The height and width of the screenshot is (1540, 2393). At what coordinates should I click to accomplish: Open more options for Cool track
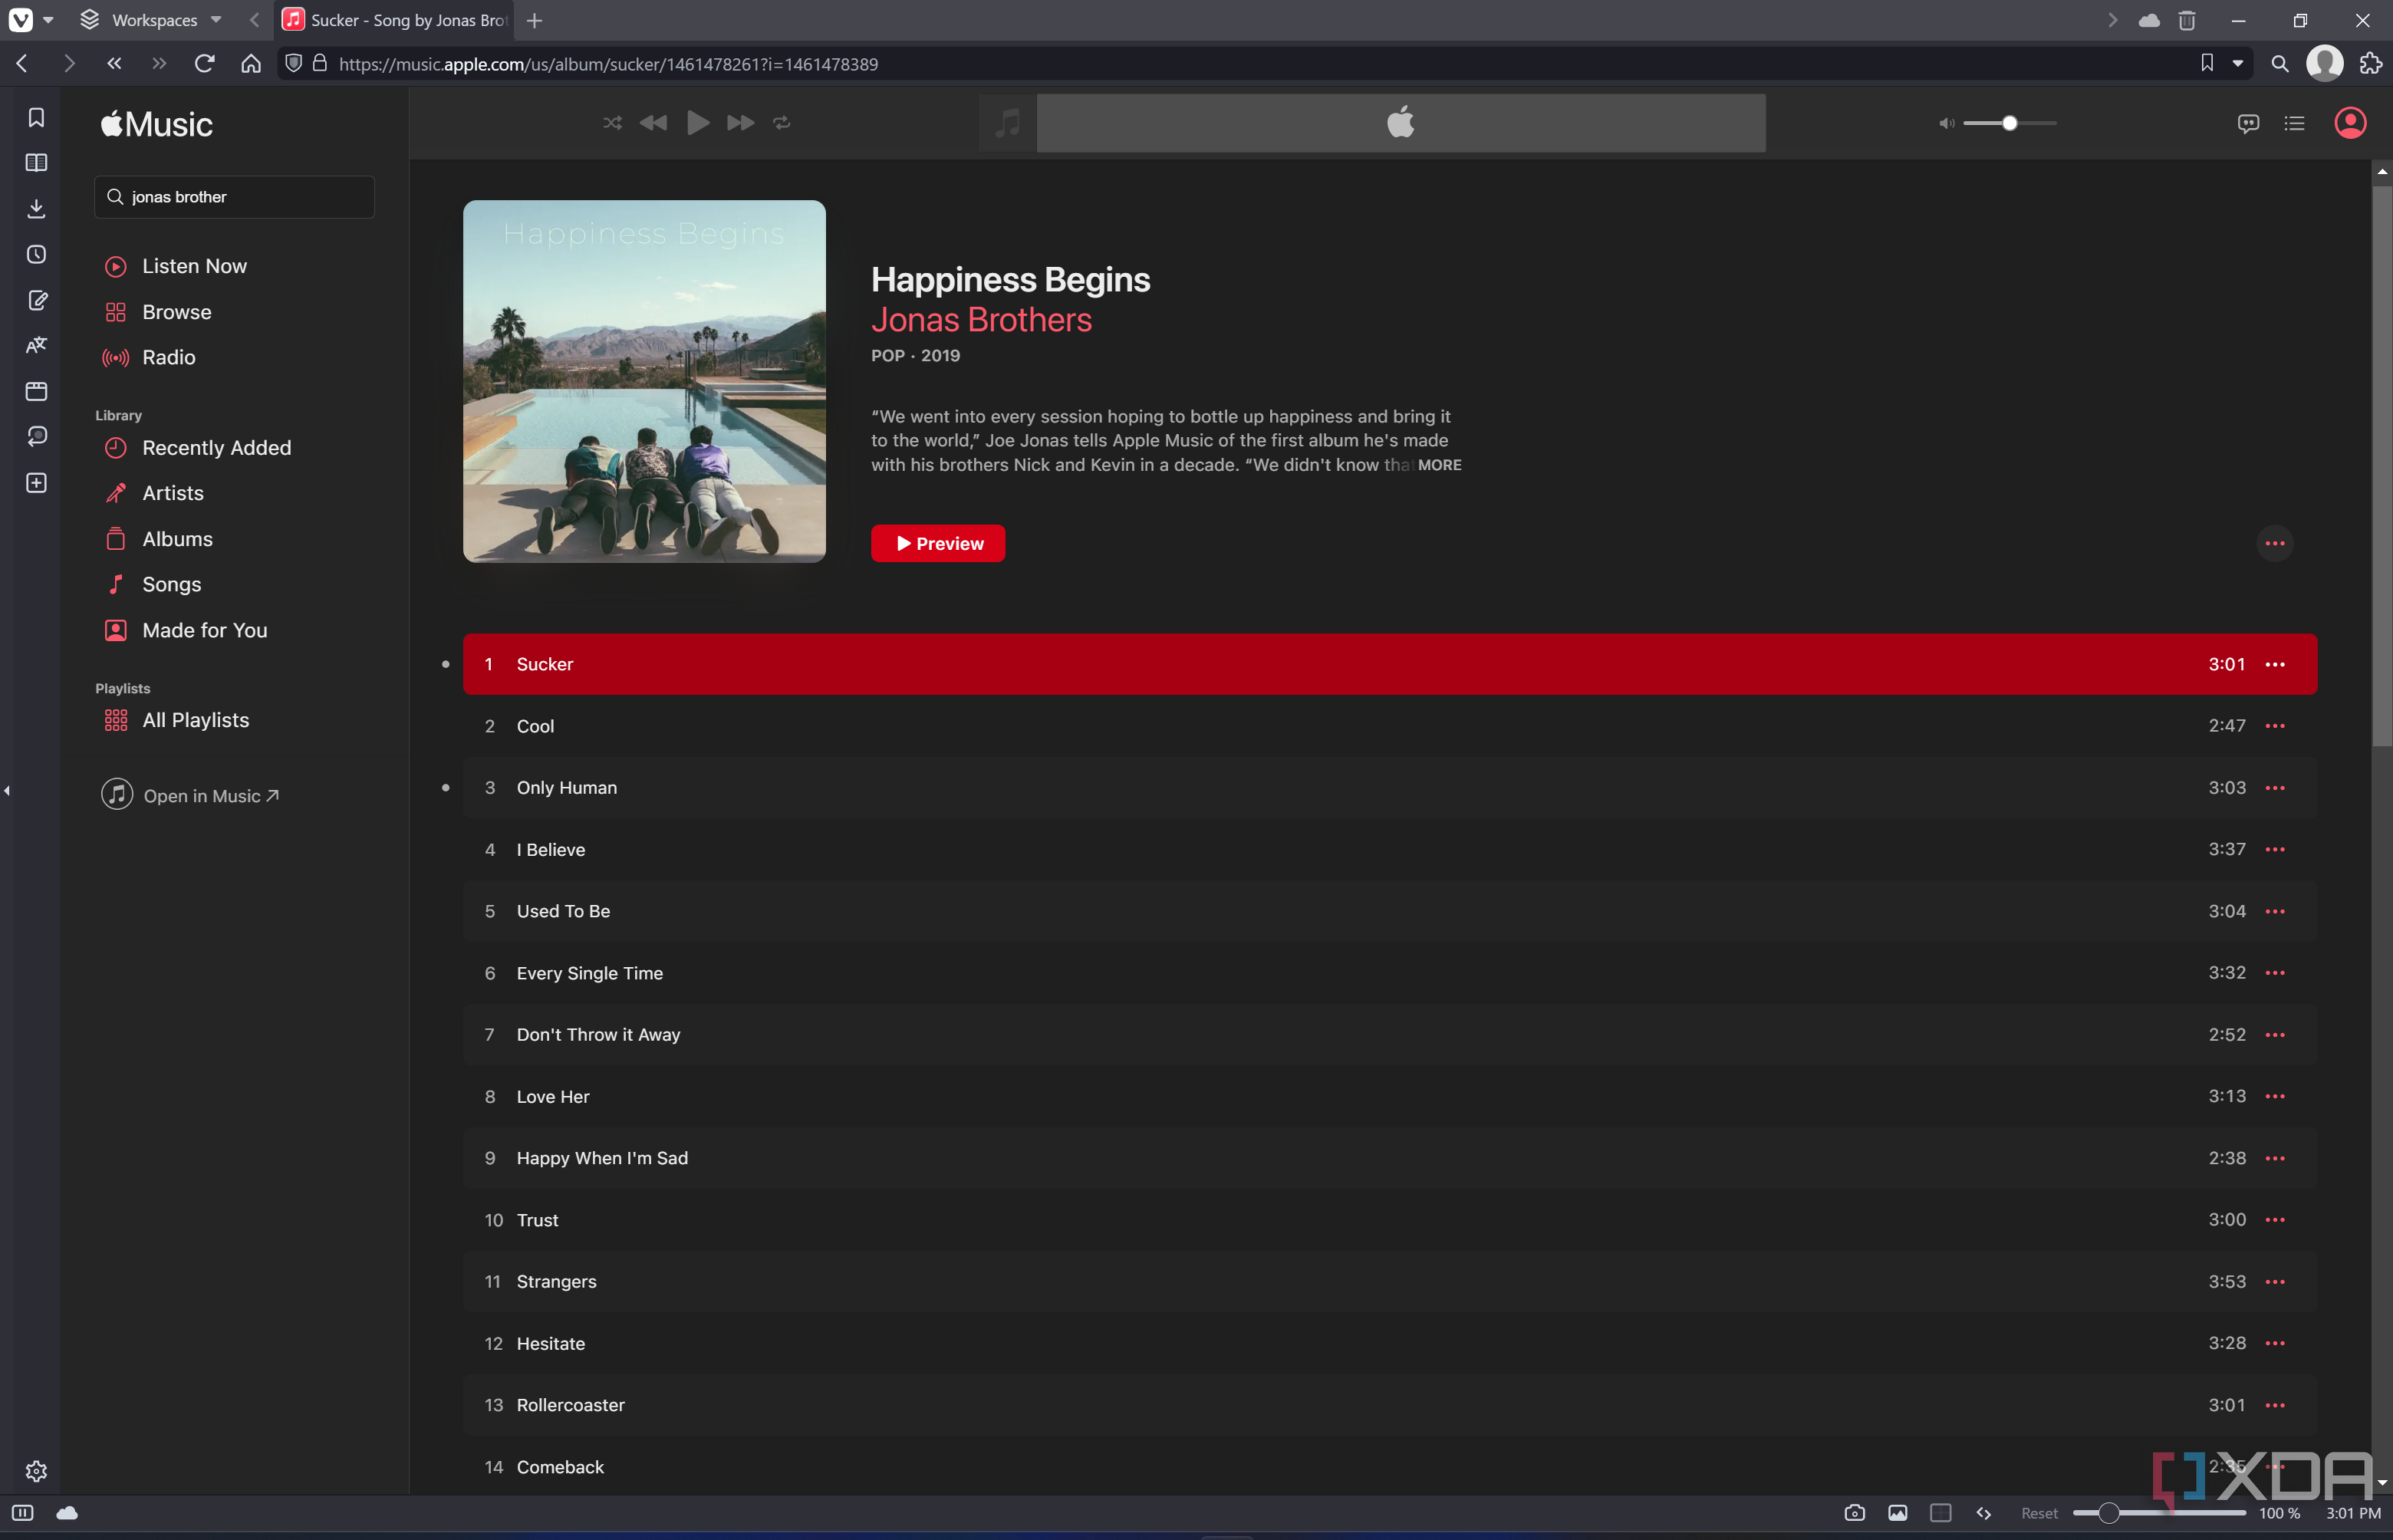(x=2275, y=726)
